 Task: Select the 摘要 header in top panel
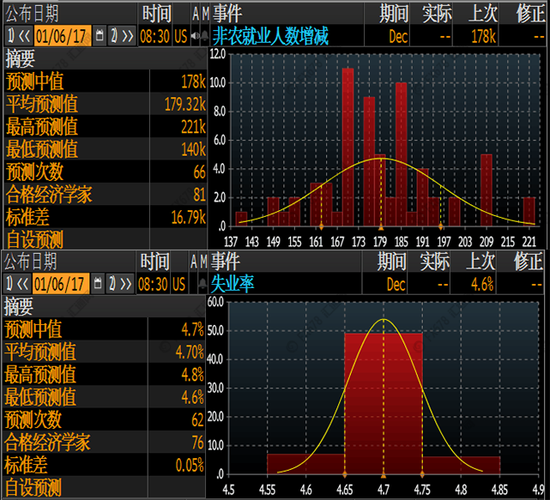[20, 59]
